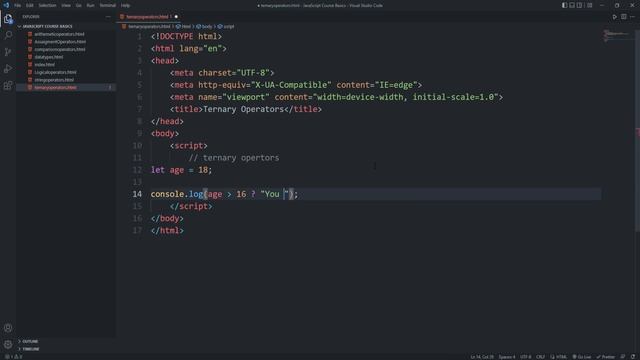The image size is (640, 360).
Task: Change Spaces: 4 indentation setting
Action: pyautogui.click(x=507, y=357)
